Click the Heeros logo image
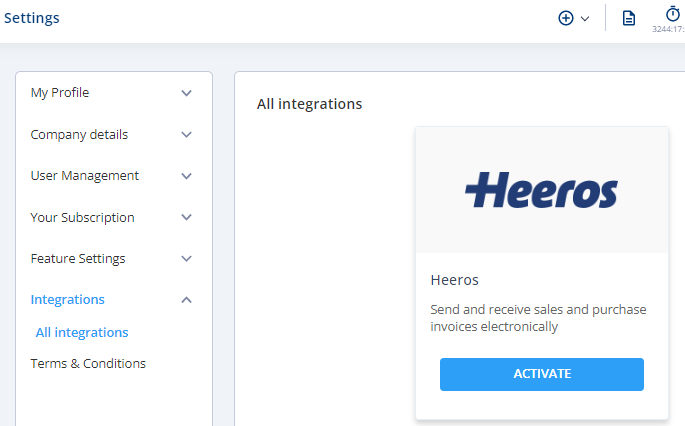The height and width of the screenshot is (426, 685). [x=541, y=190]
